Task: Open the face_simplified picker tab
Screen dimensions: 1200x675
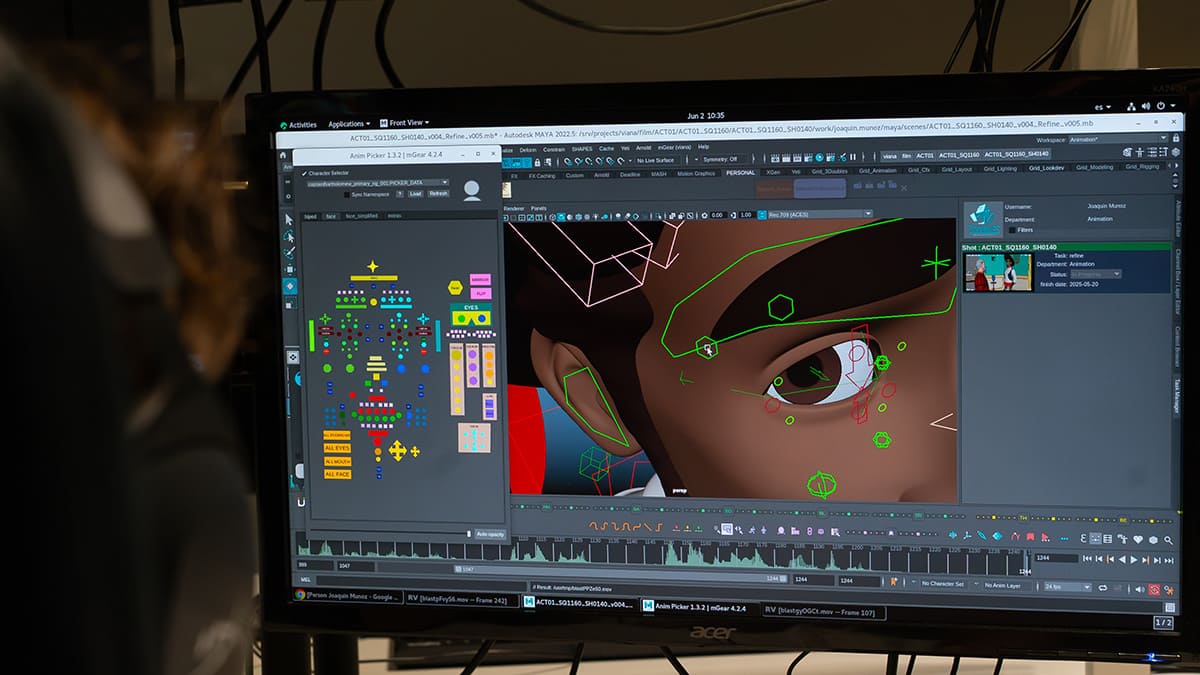Action: click(362, 216)
